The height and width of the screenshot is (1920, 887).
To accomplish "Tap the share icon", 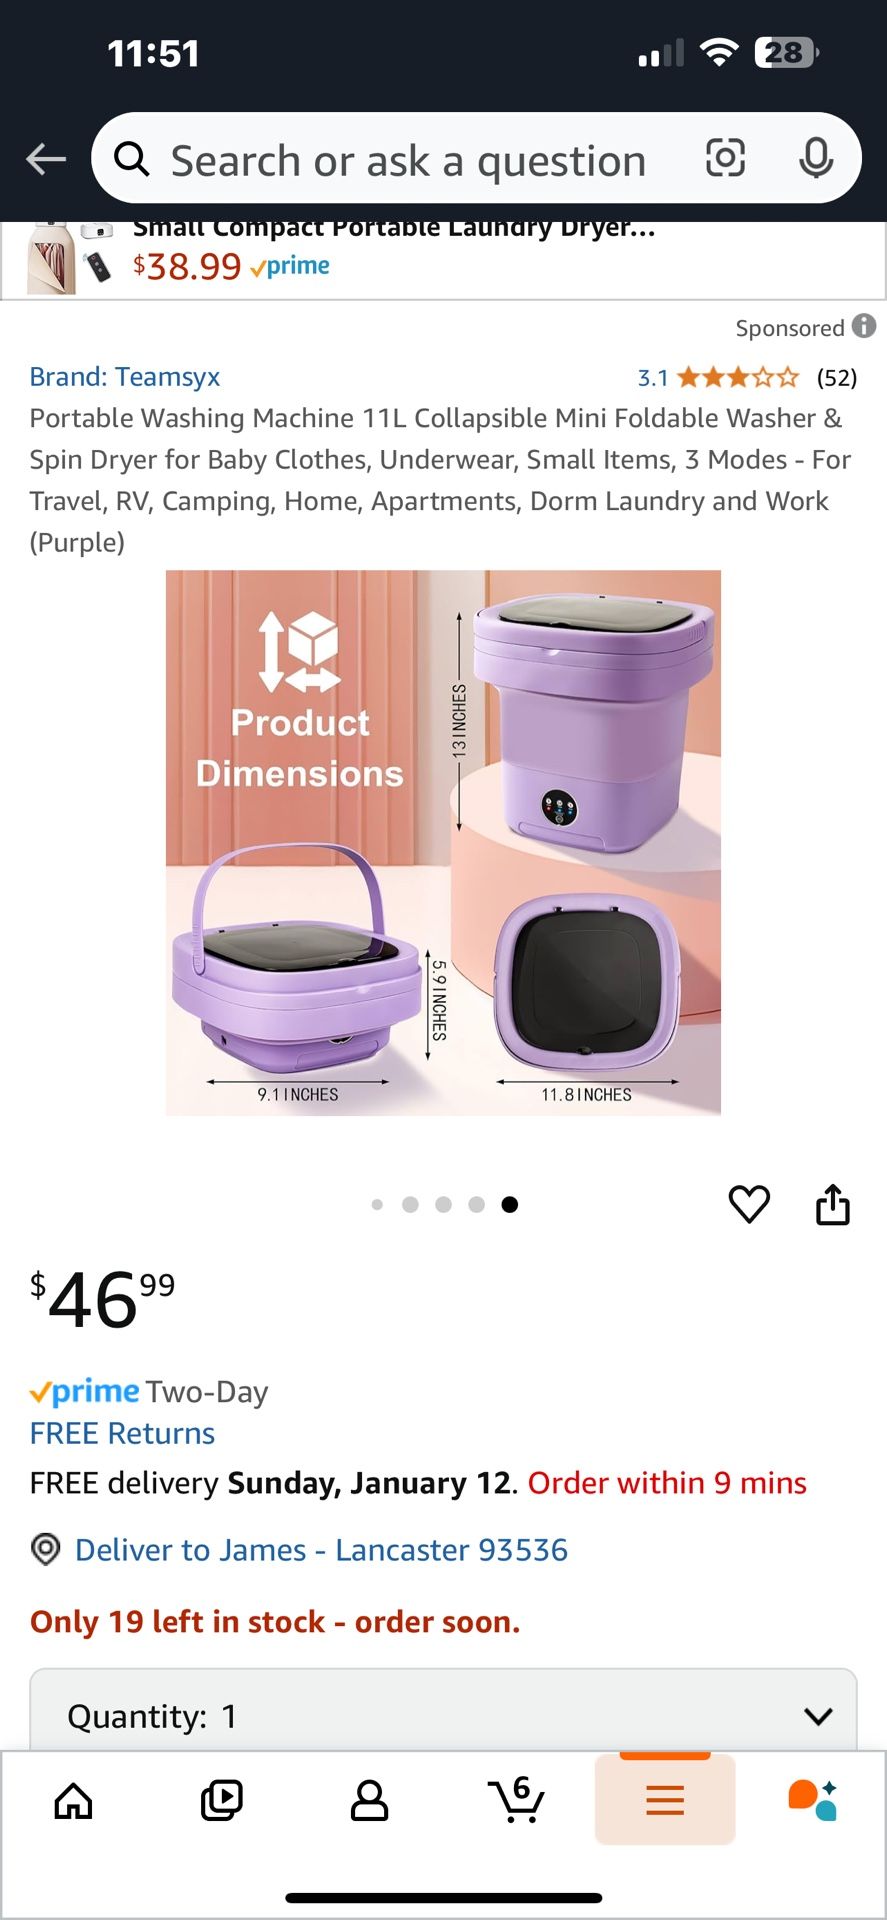I will coord(832,1204).
